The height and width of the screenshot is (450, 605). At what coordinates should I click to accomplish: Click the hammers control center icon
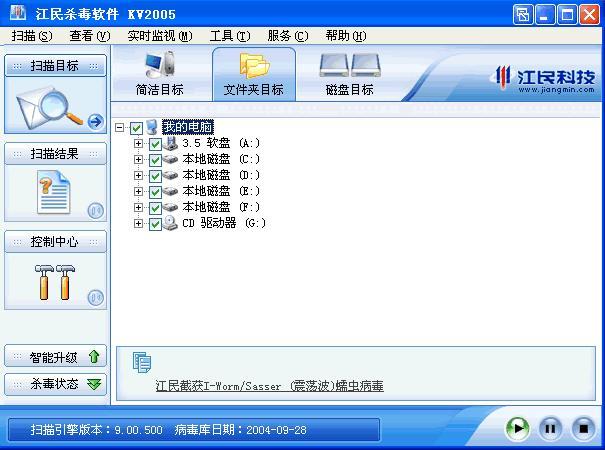coord(55,282)
